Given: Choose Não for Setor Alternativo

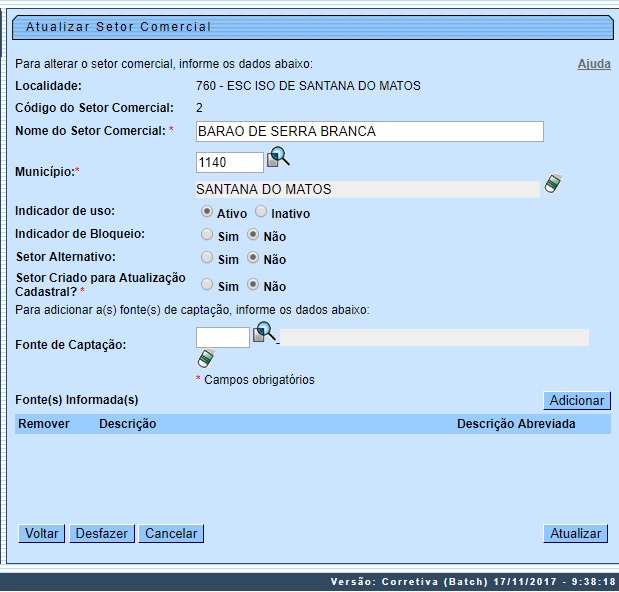Looking at the screenshot, I should [253, 258].
